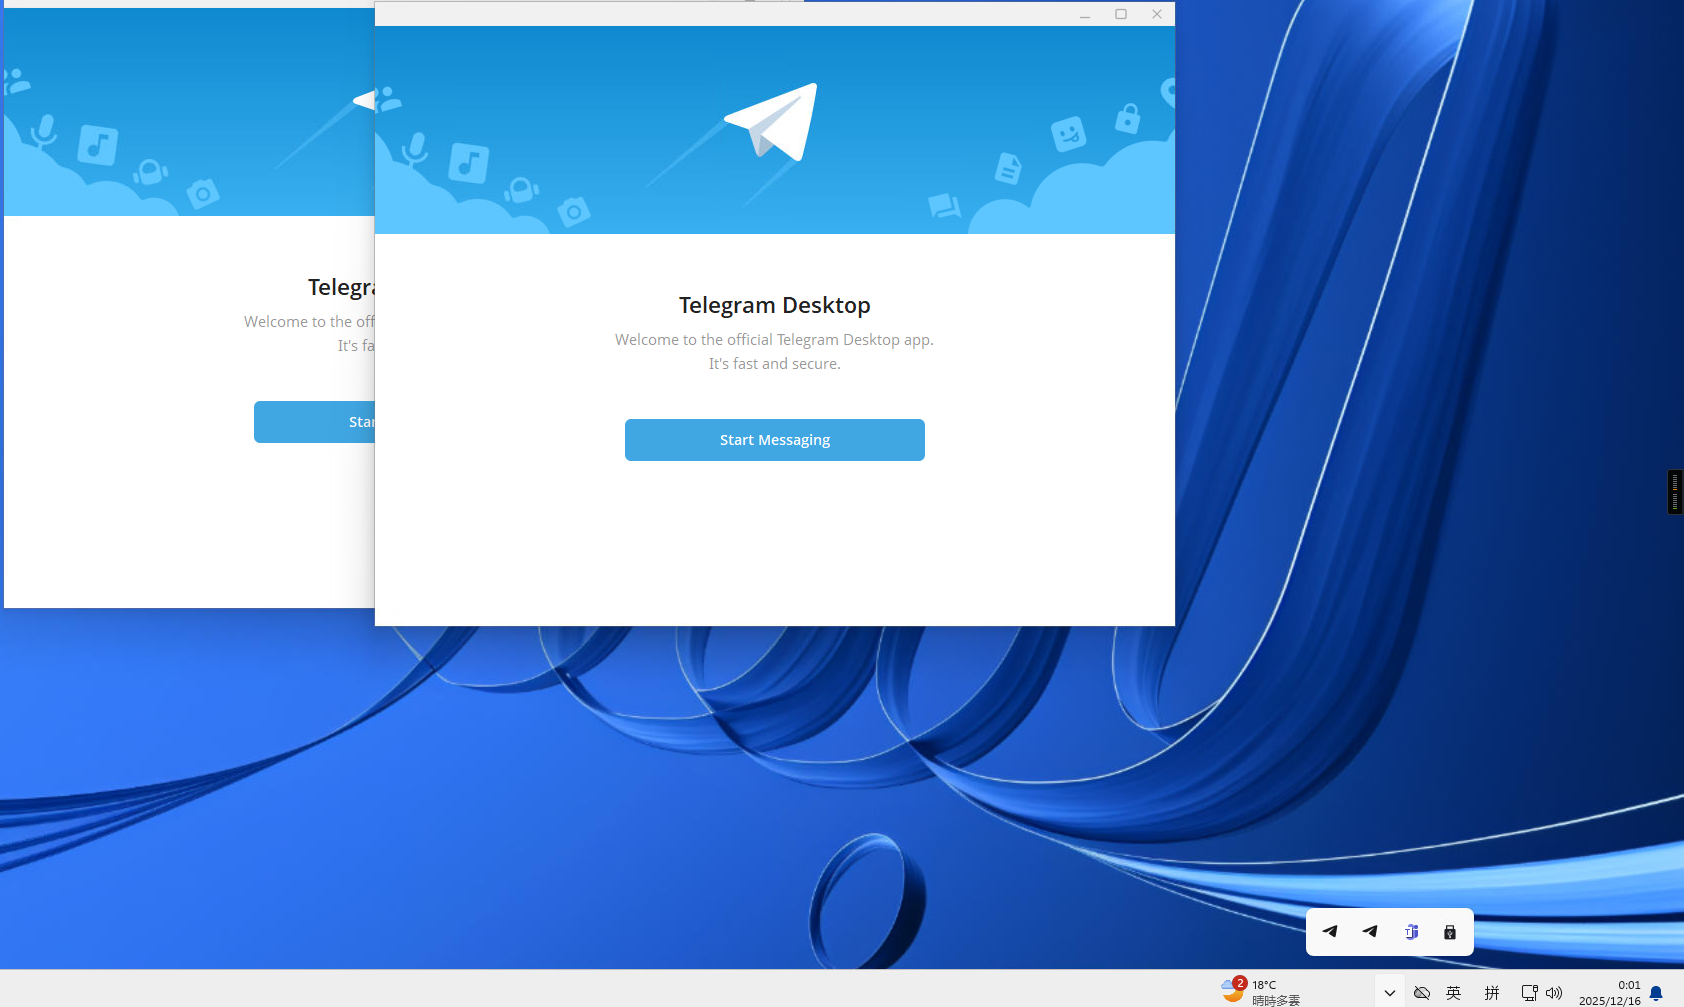Click the Safely Remove Hardware USB icon
The width and height of the screenshot is (1684, 1007).
click(1450, 932)
